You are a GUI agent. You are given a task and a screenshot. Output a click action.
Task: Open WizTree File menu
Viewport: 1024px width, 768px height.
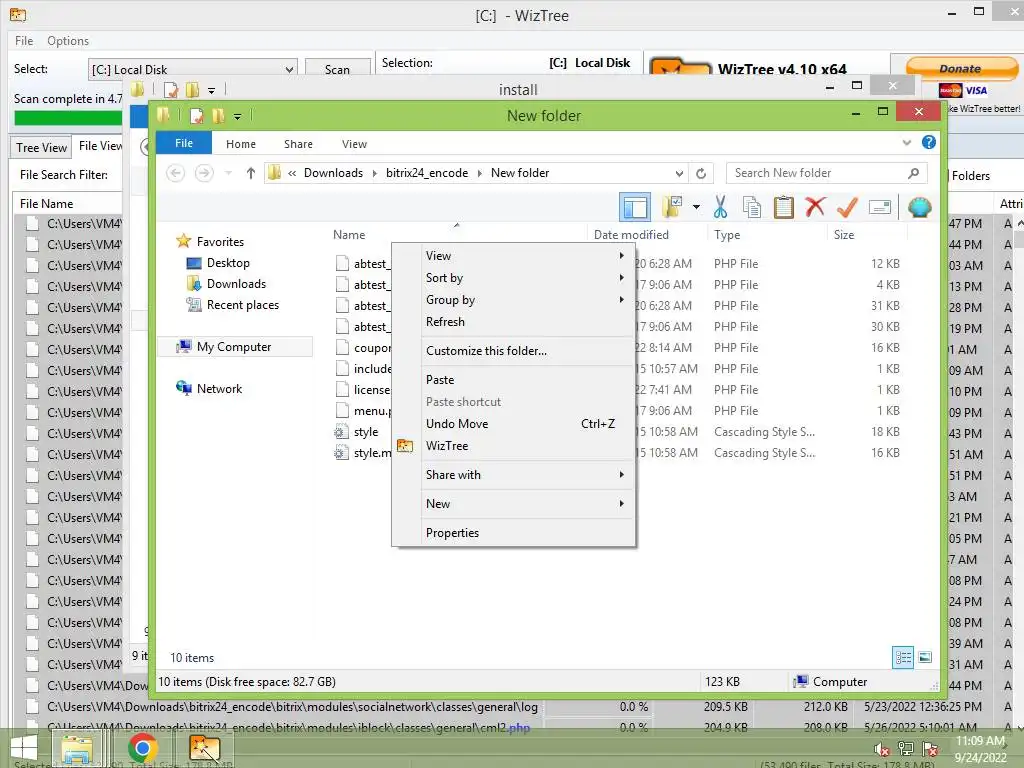tap(24, 40)
